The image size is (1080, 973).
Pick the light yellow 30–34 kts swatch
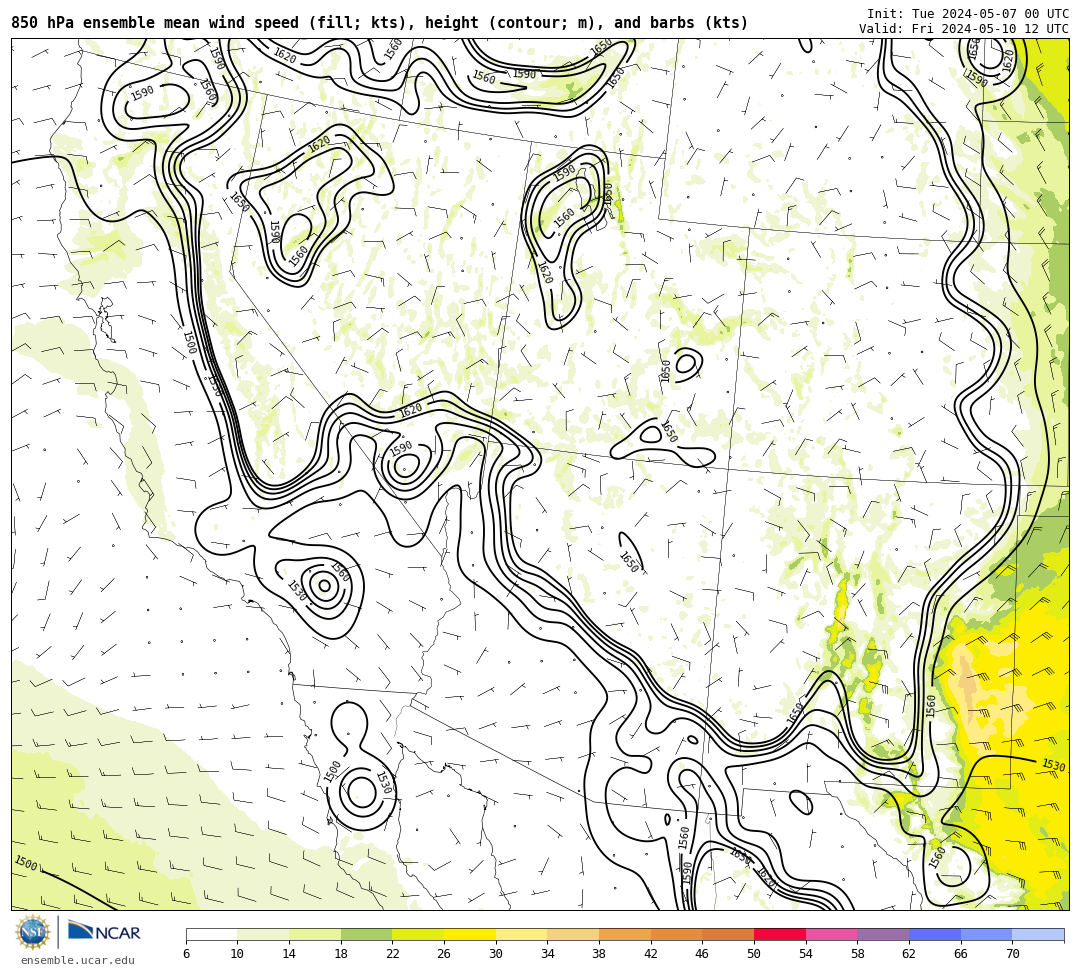tap(521, 934)
